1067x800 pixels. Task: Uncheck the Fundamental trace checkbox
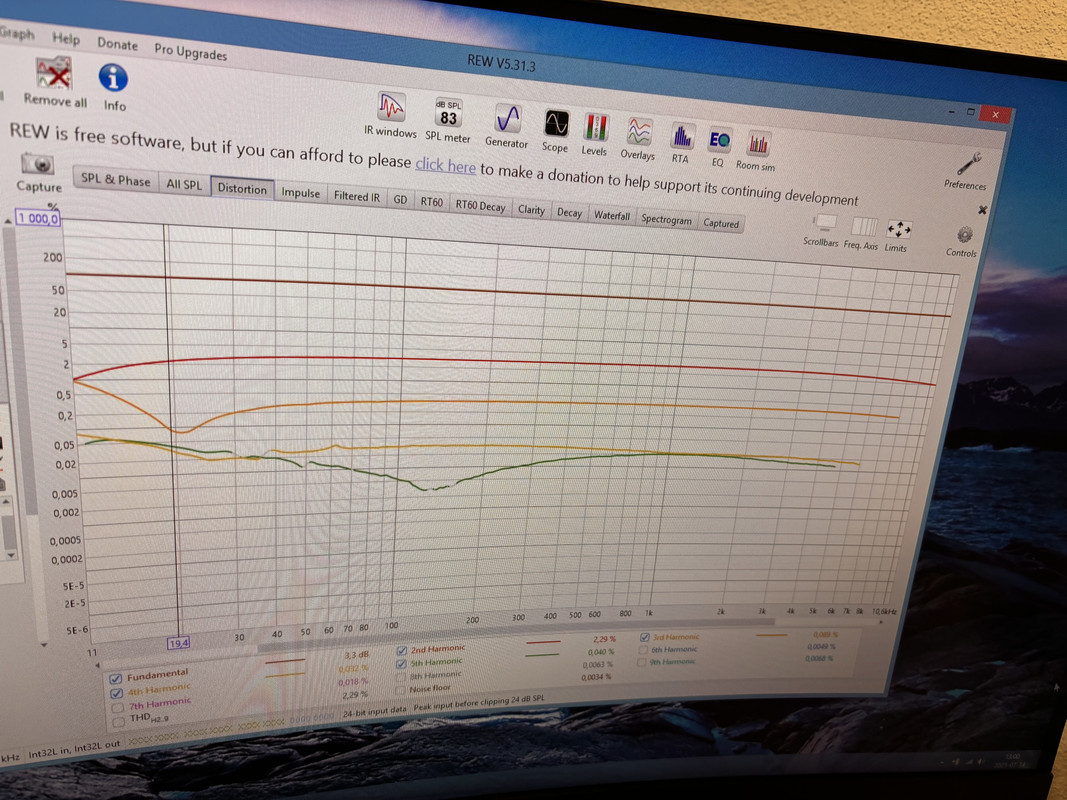pyautogui.click(x=116, y=678)
